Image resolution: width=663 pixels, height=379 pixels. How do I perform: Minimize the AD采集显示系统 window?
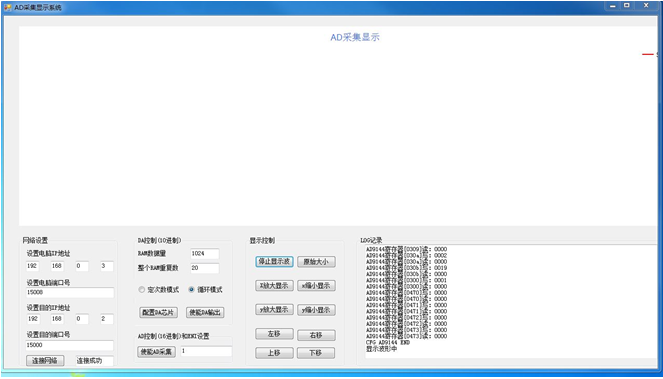(613, 6)
